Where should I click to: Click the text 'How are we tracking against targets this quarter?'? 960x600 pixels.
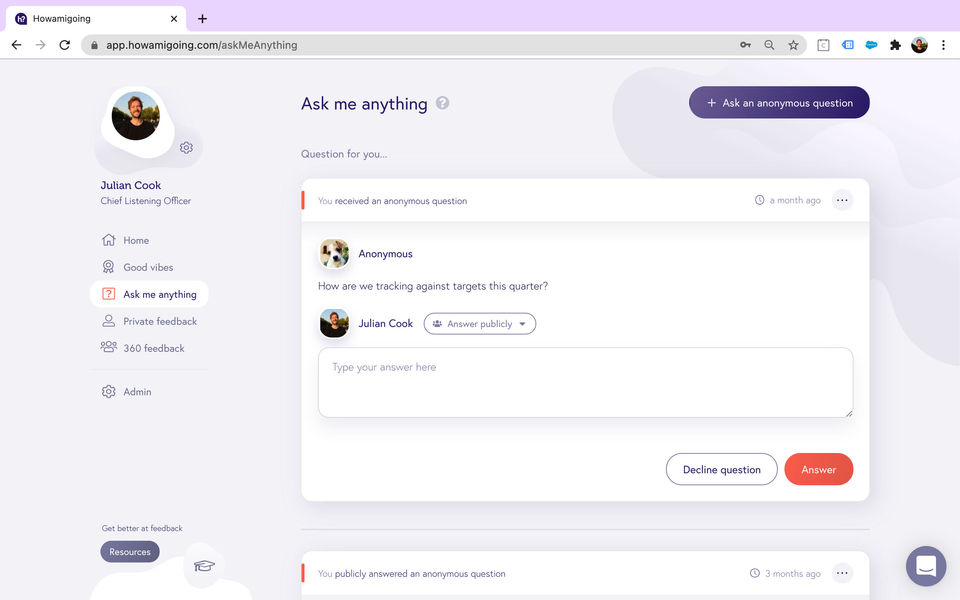(x=433, y=286)
